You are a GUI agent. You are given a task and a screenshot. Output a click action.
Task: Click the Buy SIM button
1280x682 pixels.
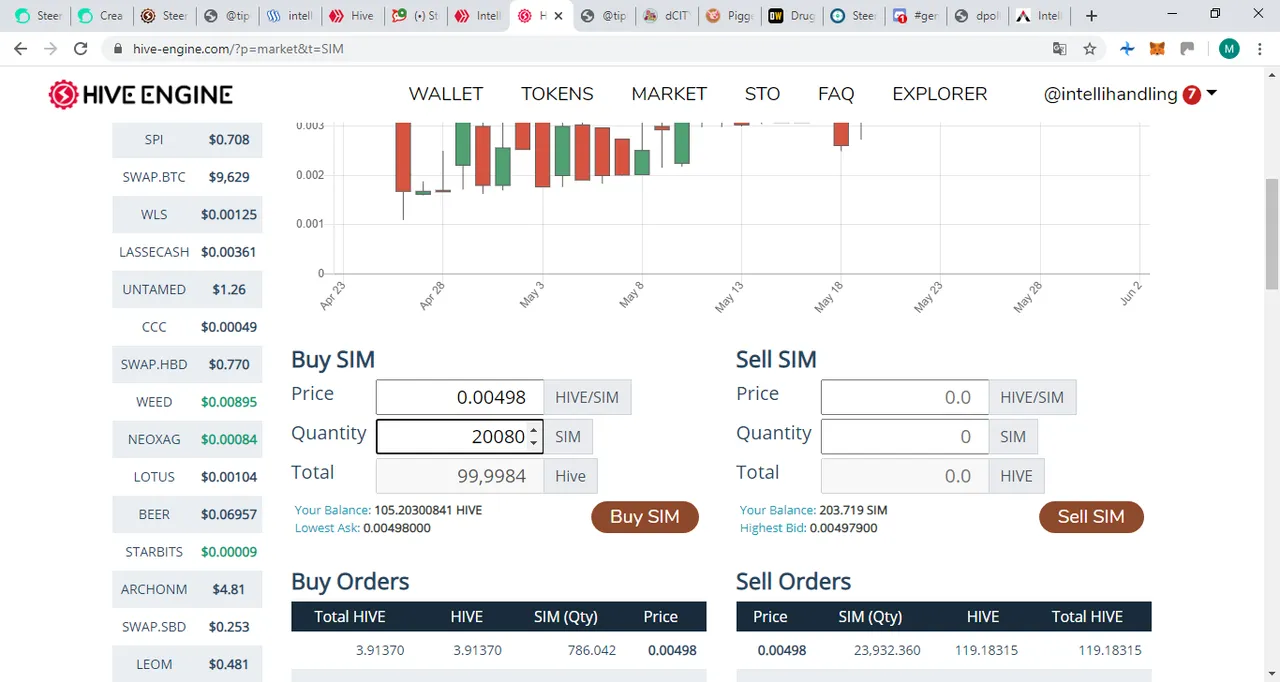pyautogui.click(x=645, y=517)
